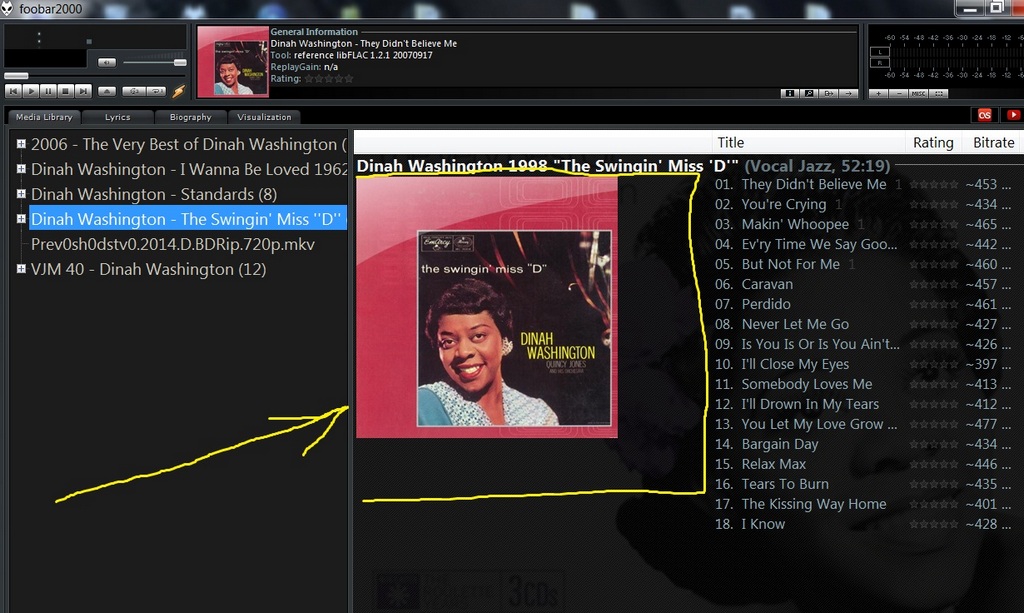Viewport: 1024px width, 613px height.
Task: Adjust the volume slider handle
Action: (x=180, y=63)
